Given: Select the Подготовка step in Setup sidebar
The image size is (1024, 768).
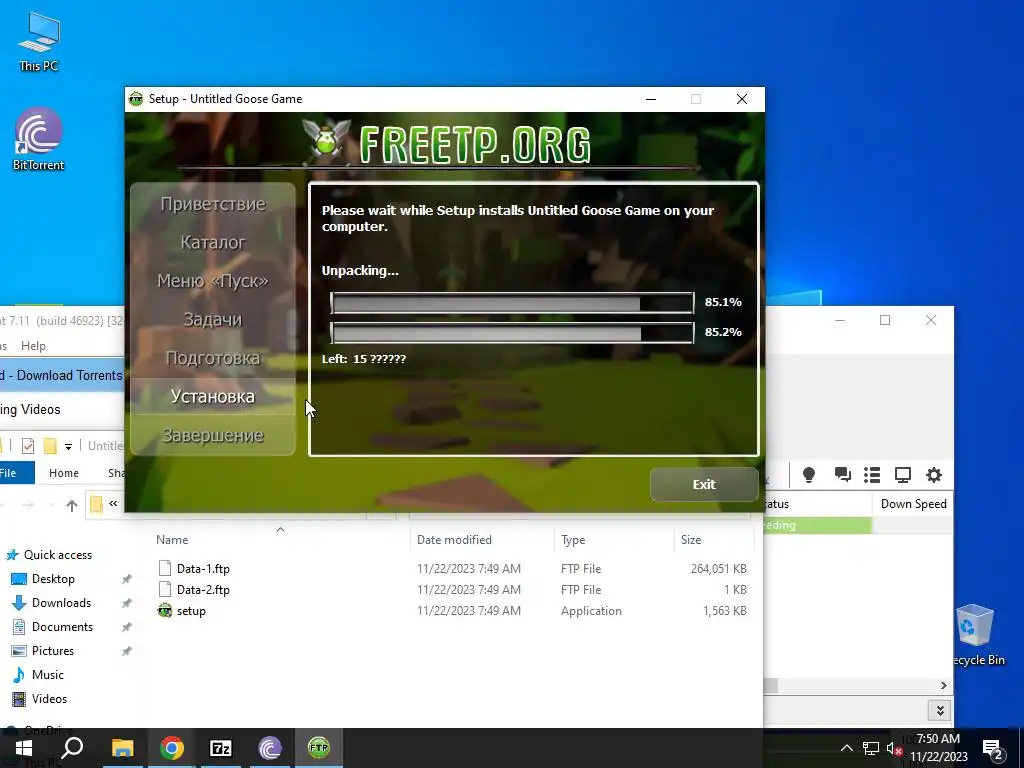Looking at the screenshot, I should (213, 358).
